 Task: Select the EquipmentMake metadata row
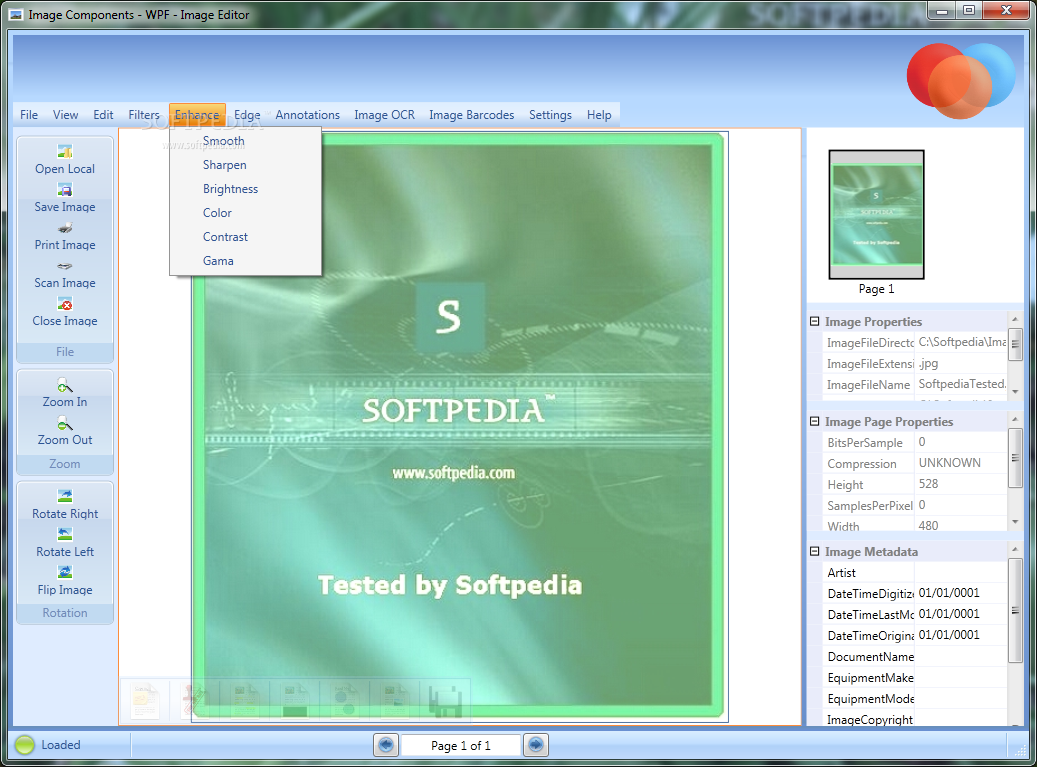coord(915,678)
